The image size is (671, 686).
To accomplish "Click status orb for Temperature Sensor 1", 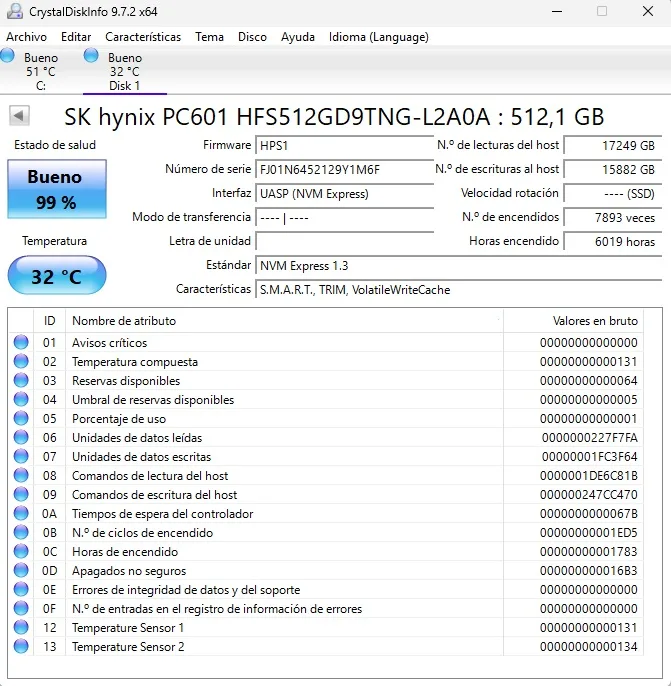I will tap(21, 627).
